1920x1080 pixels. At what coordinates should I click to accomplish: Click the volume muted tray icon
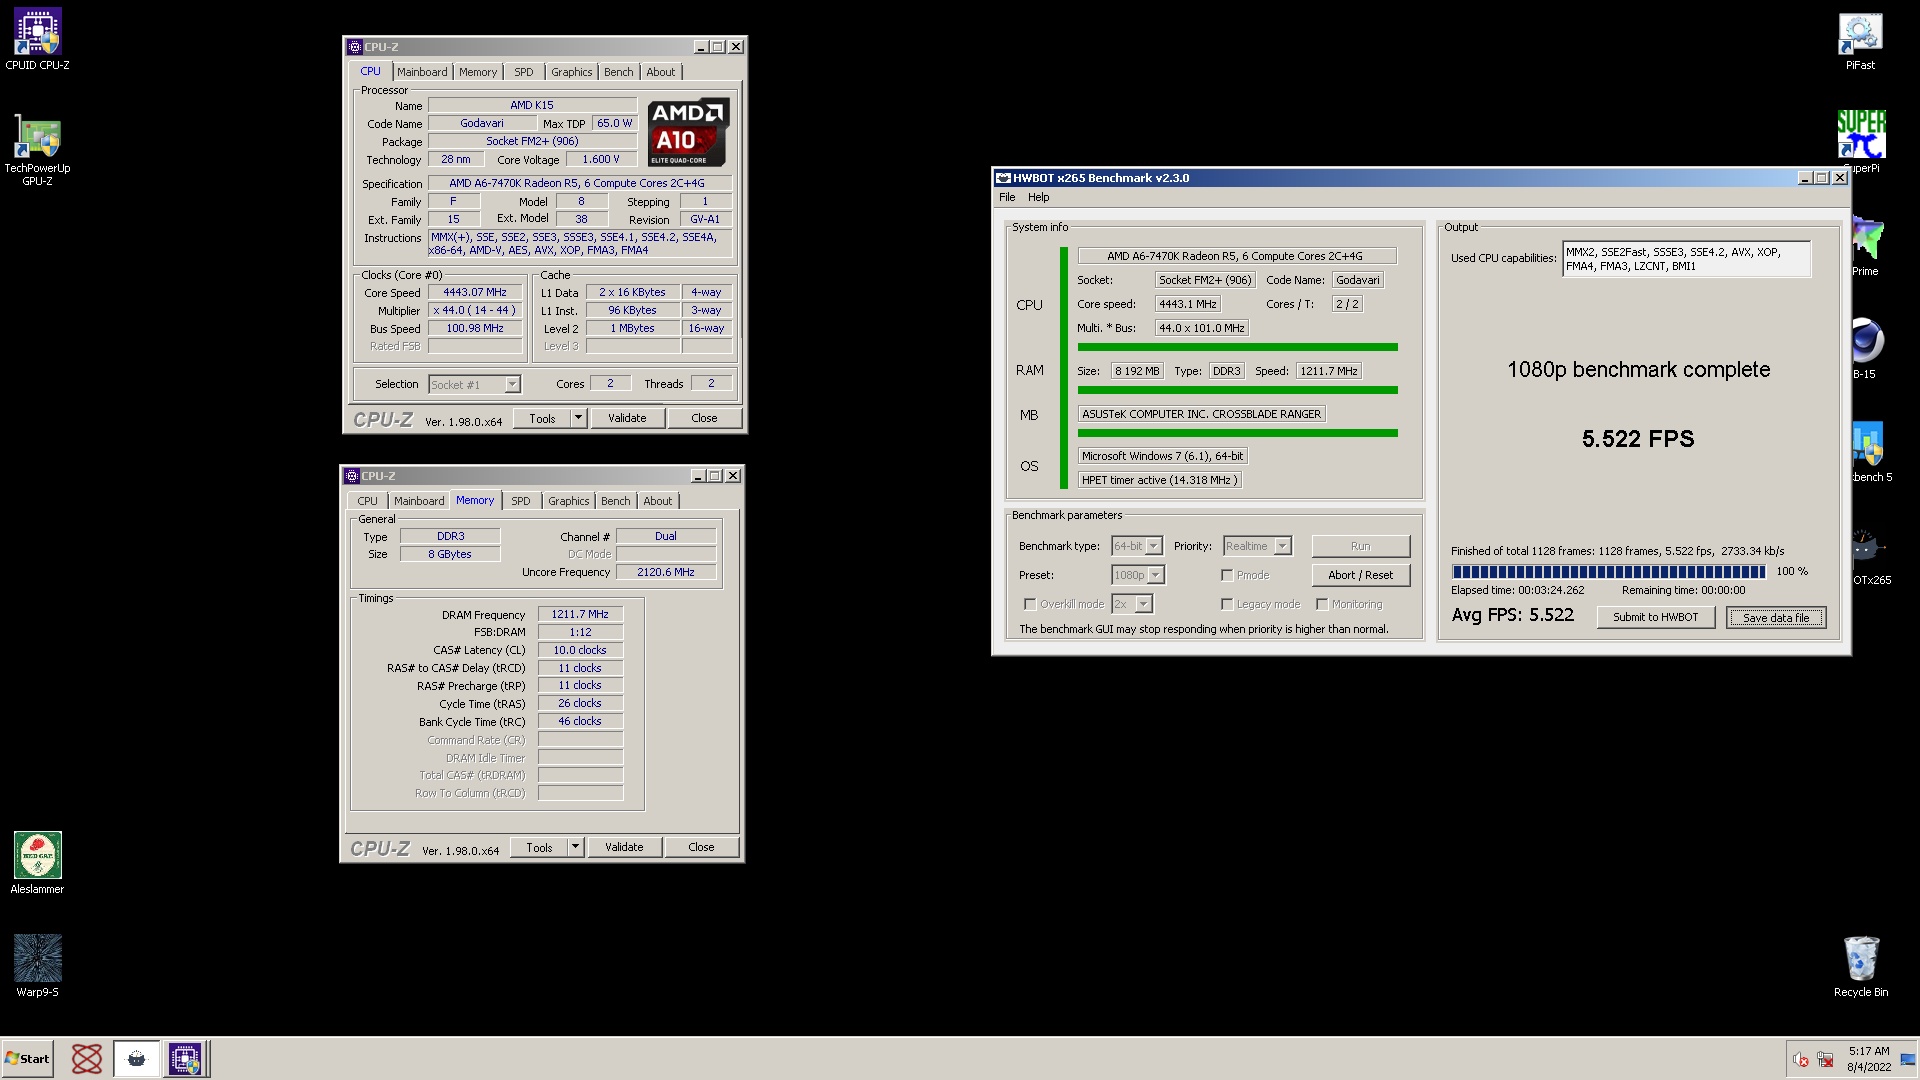pyautogui.click(x=1800, y=1060)
